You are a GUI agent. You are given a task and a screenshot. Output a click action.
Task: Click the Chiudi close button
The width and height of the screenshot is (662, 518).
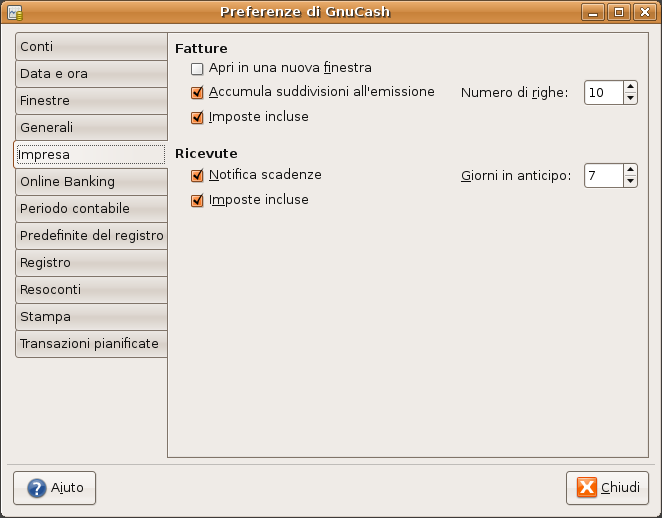(x=607, y=488)
